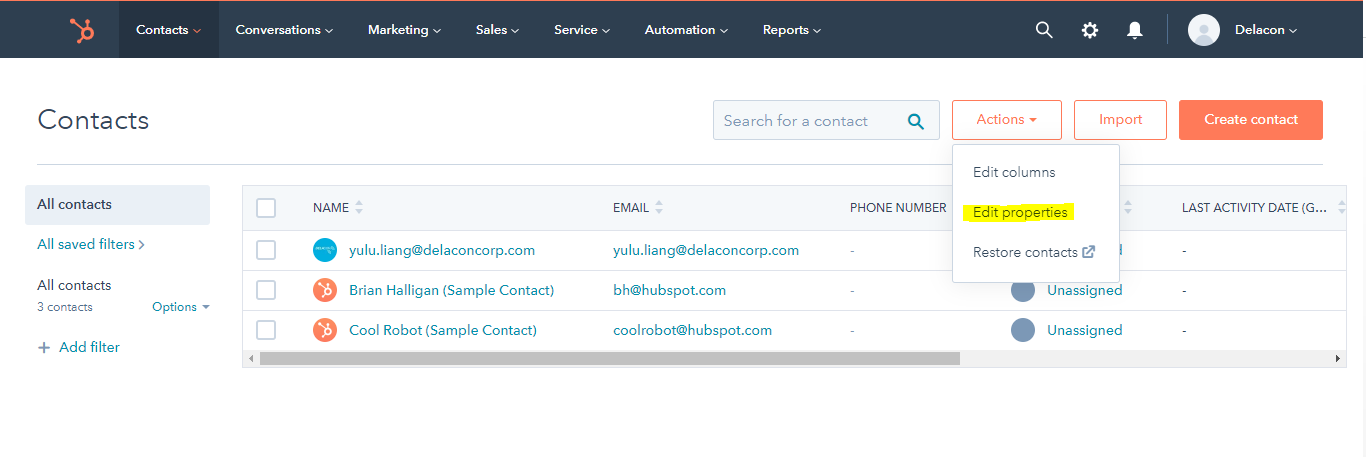
Task: Open search via top magnifier icon
Action: (x=1044, y=30)
